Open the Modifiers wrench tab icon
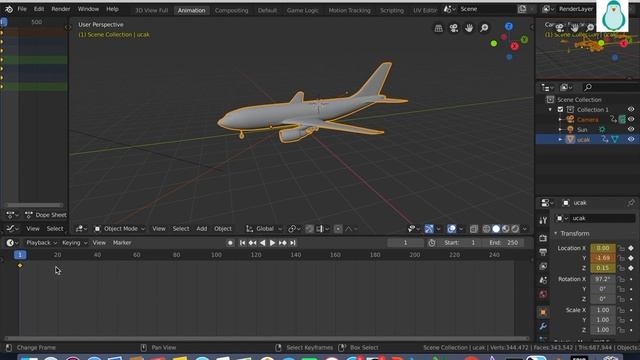Image resolution: width=640 pixels, height=360 pixels. click(543, 326)
